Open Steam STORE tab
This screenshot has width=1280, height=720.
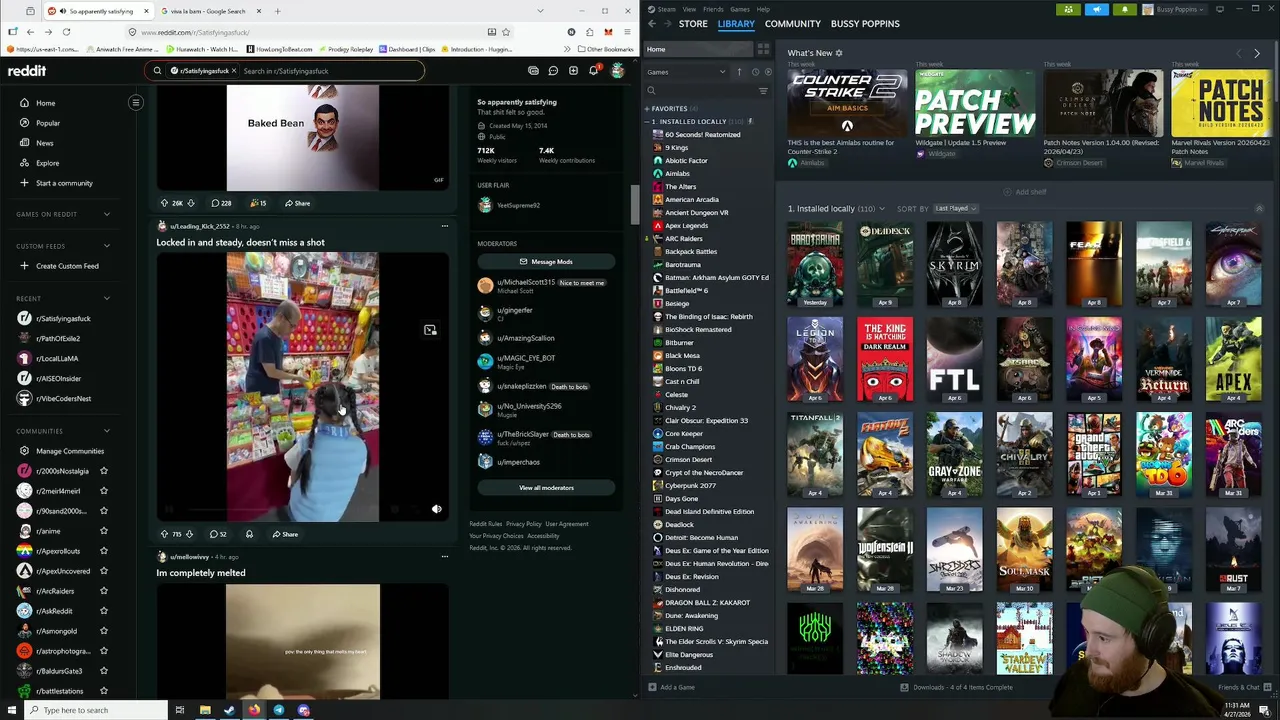point(693,23)
